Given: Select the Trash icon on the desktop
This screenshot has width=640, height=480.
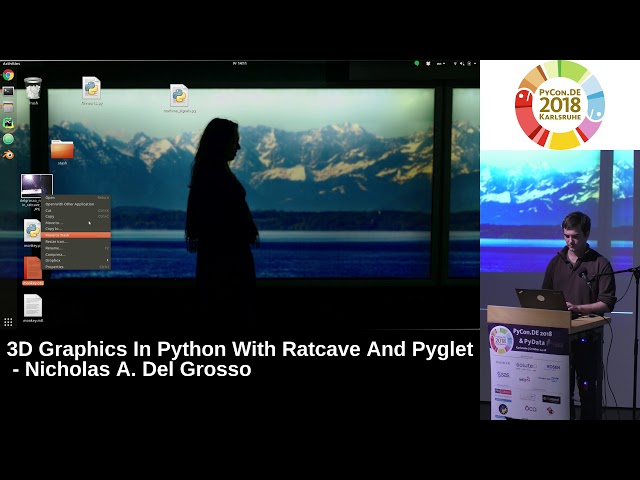Looking at the screenshot, I should [33, 89].
